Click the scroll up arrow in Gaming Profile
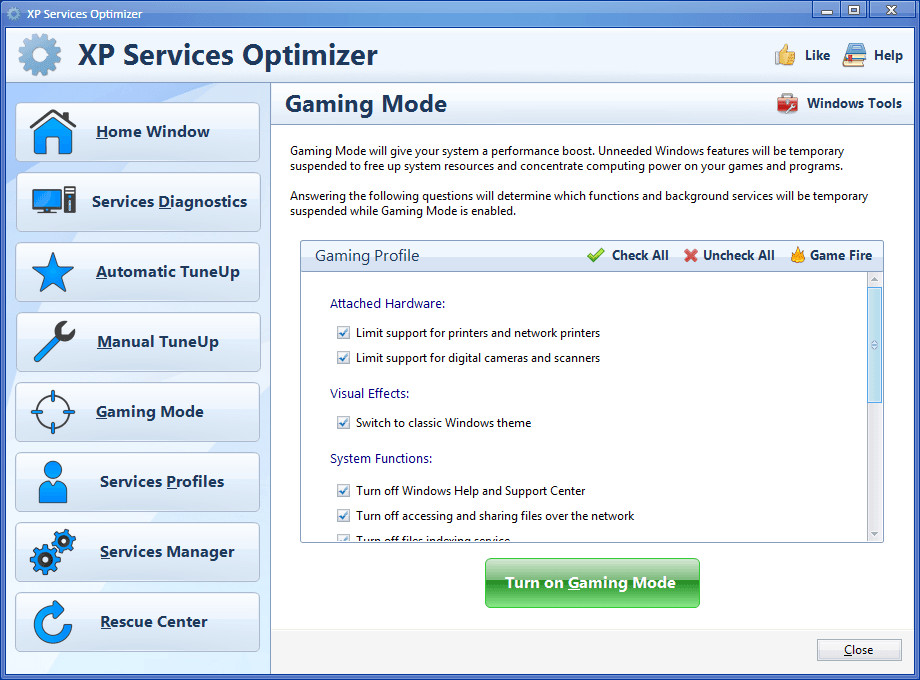 pos(874,279)
